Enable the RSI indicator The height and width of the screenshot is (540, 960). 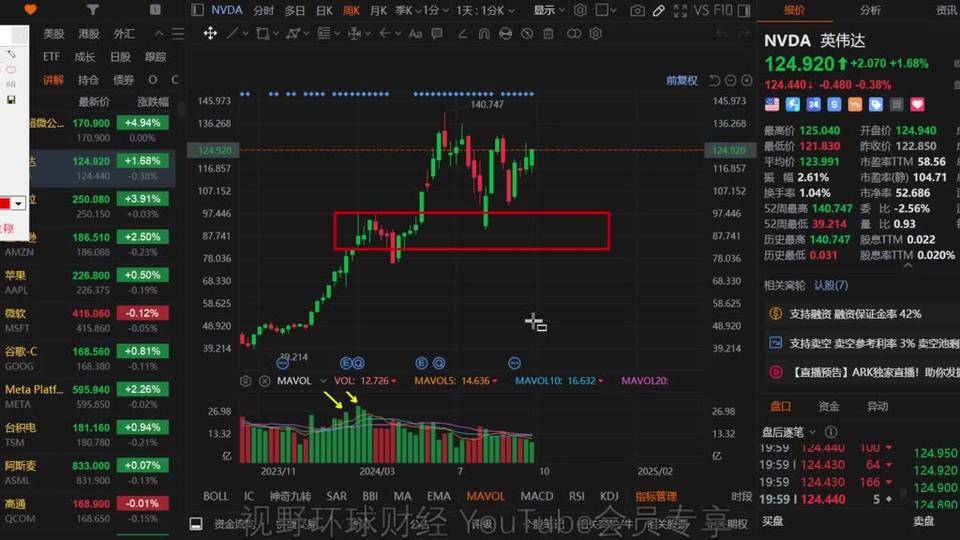576,496
